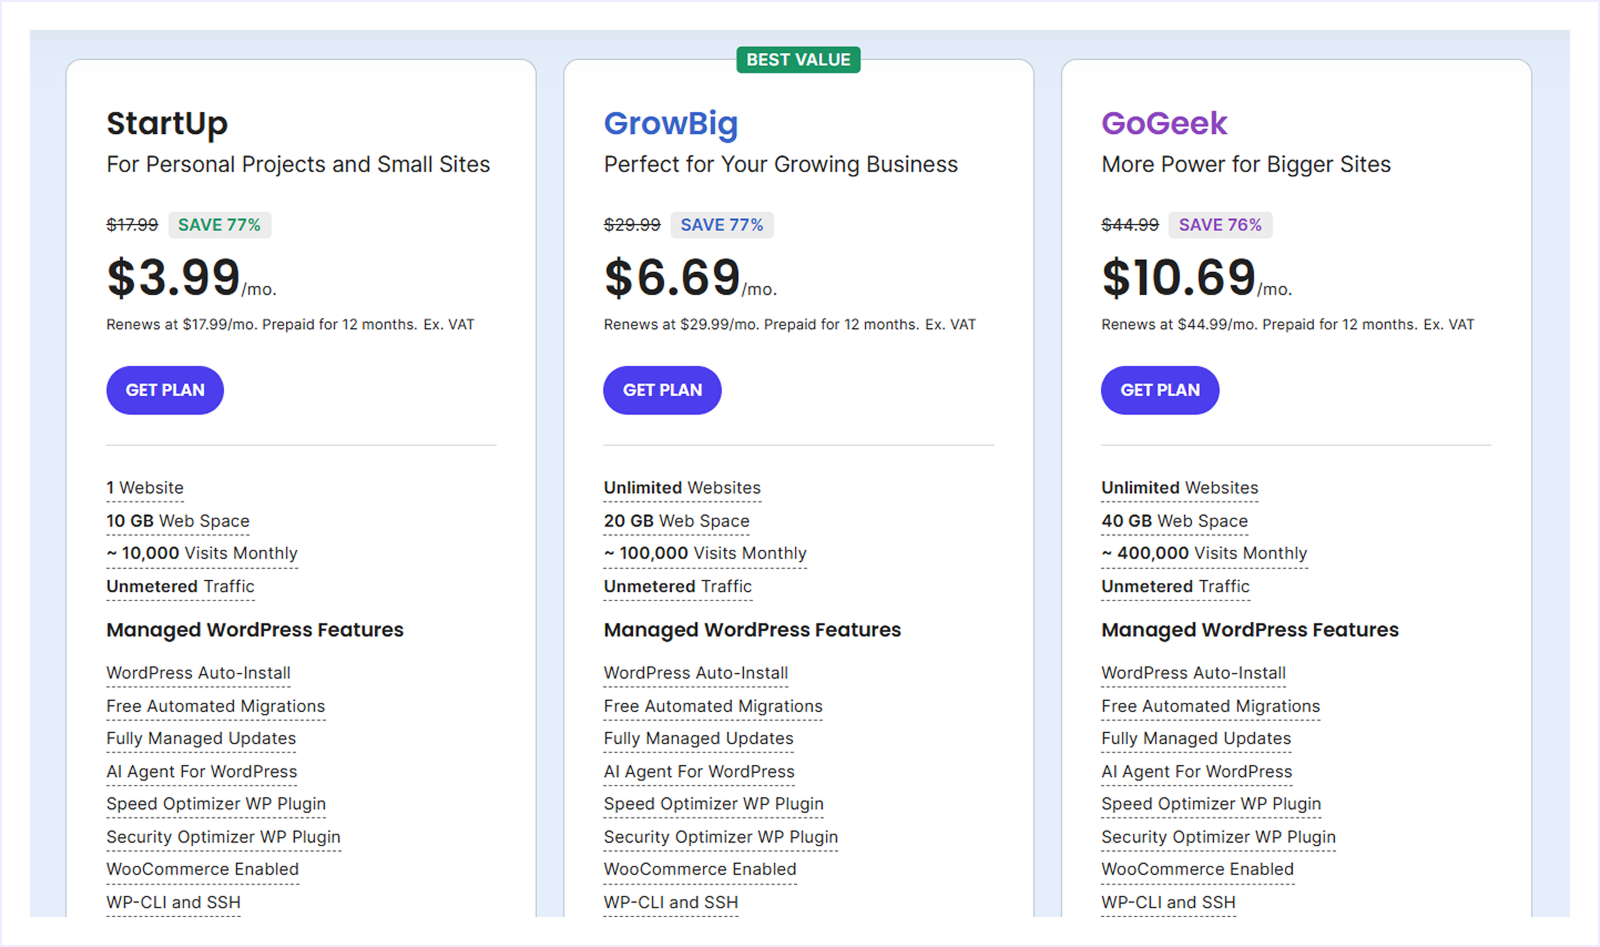The height and width of the screenshot is (947, 1600).
Task: Click AI Agent For WordPress under GrowBig
Action: 699,771
